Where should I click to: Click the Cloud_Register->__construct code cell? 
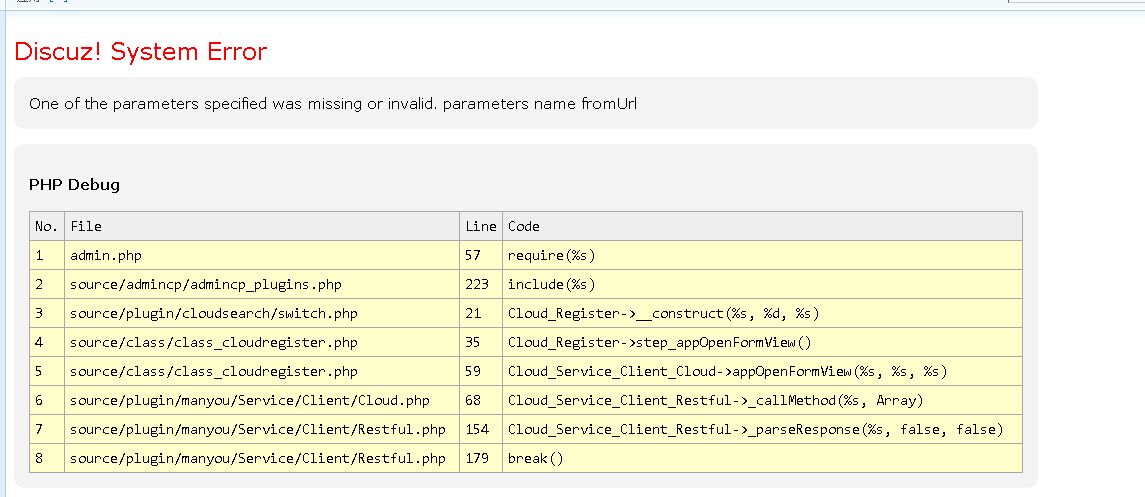762,313
